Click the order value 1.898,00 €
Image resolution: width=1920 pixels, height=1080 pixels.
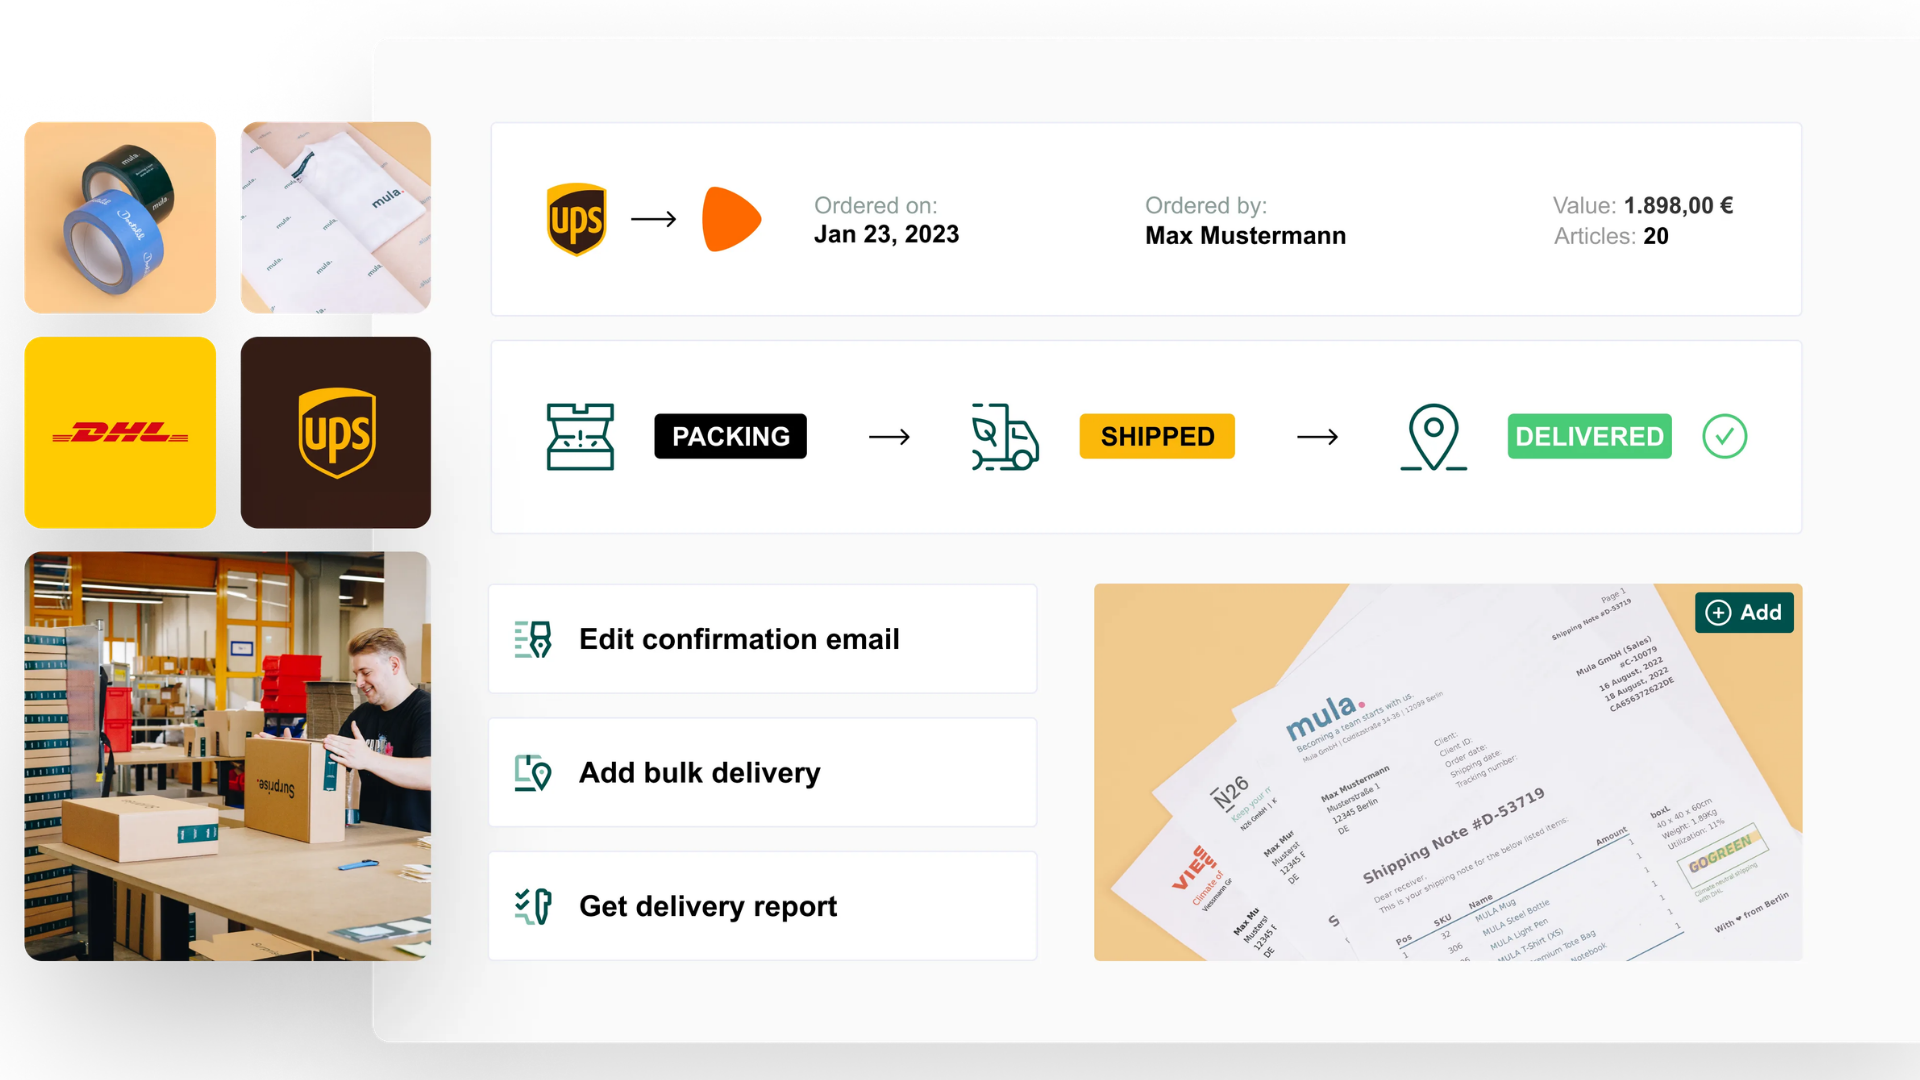(x=1678, y=206)
